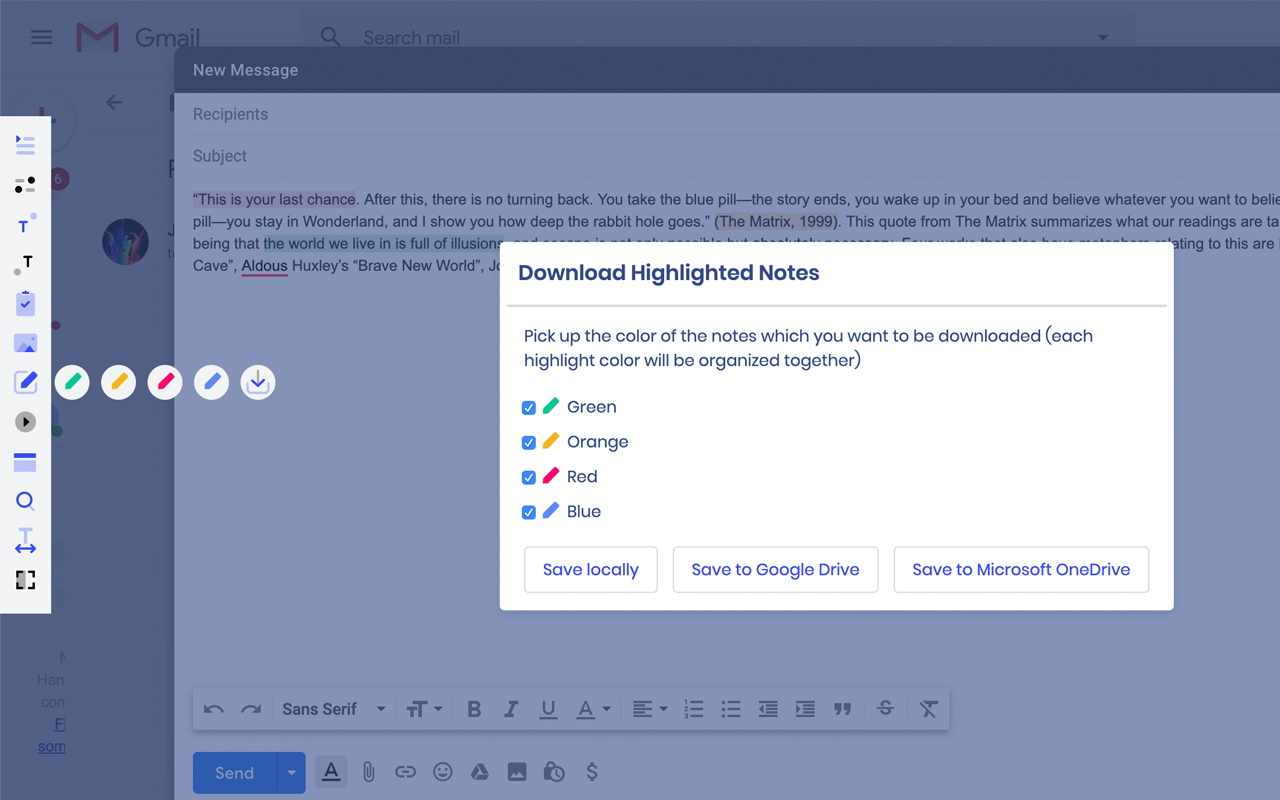1280x800 pixels.
Task: Uncheck the Green highlight color
Action: pyautogui.click(x=528, y=407)
